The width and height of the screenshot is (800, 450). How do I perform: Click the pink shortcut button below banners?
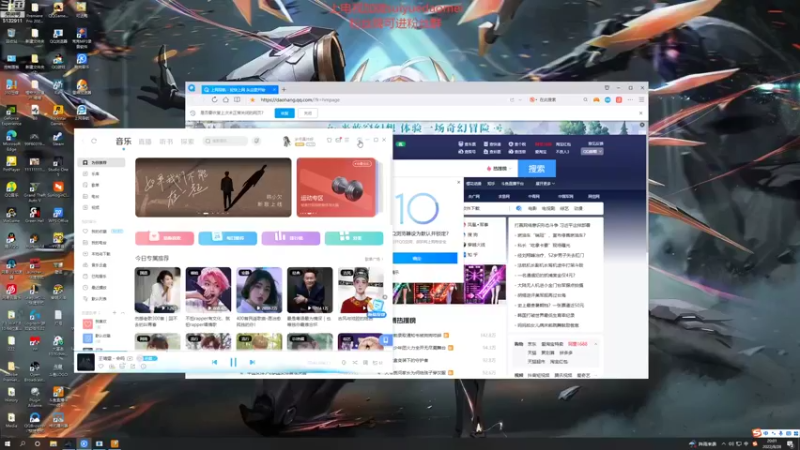tap(164, 238)
